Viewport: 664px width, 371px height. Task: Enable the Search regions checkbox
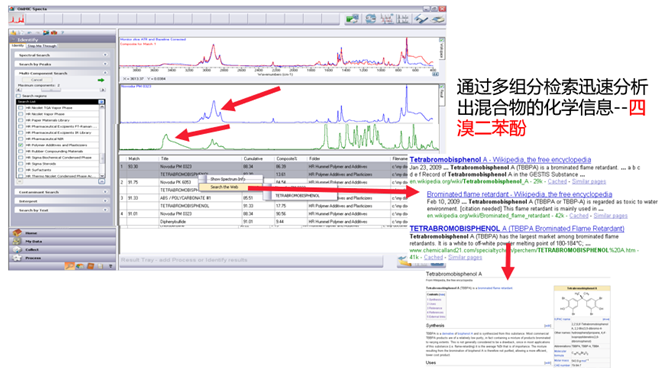click(x=19, y=96)
